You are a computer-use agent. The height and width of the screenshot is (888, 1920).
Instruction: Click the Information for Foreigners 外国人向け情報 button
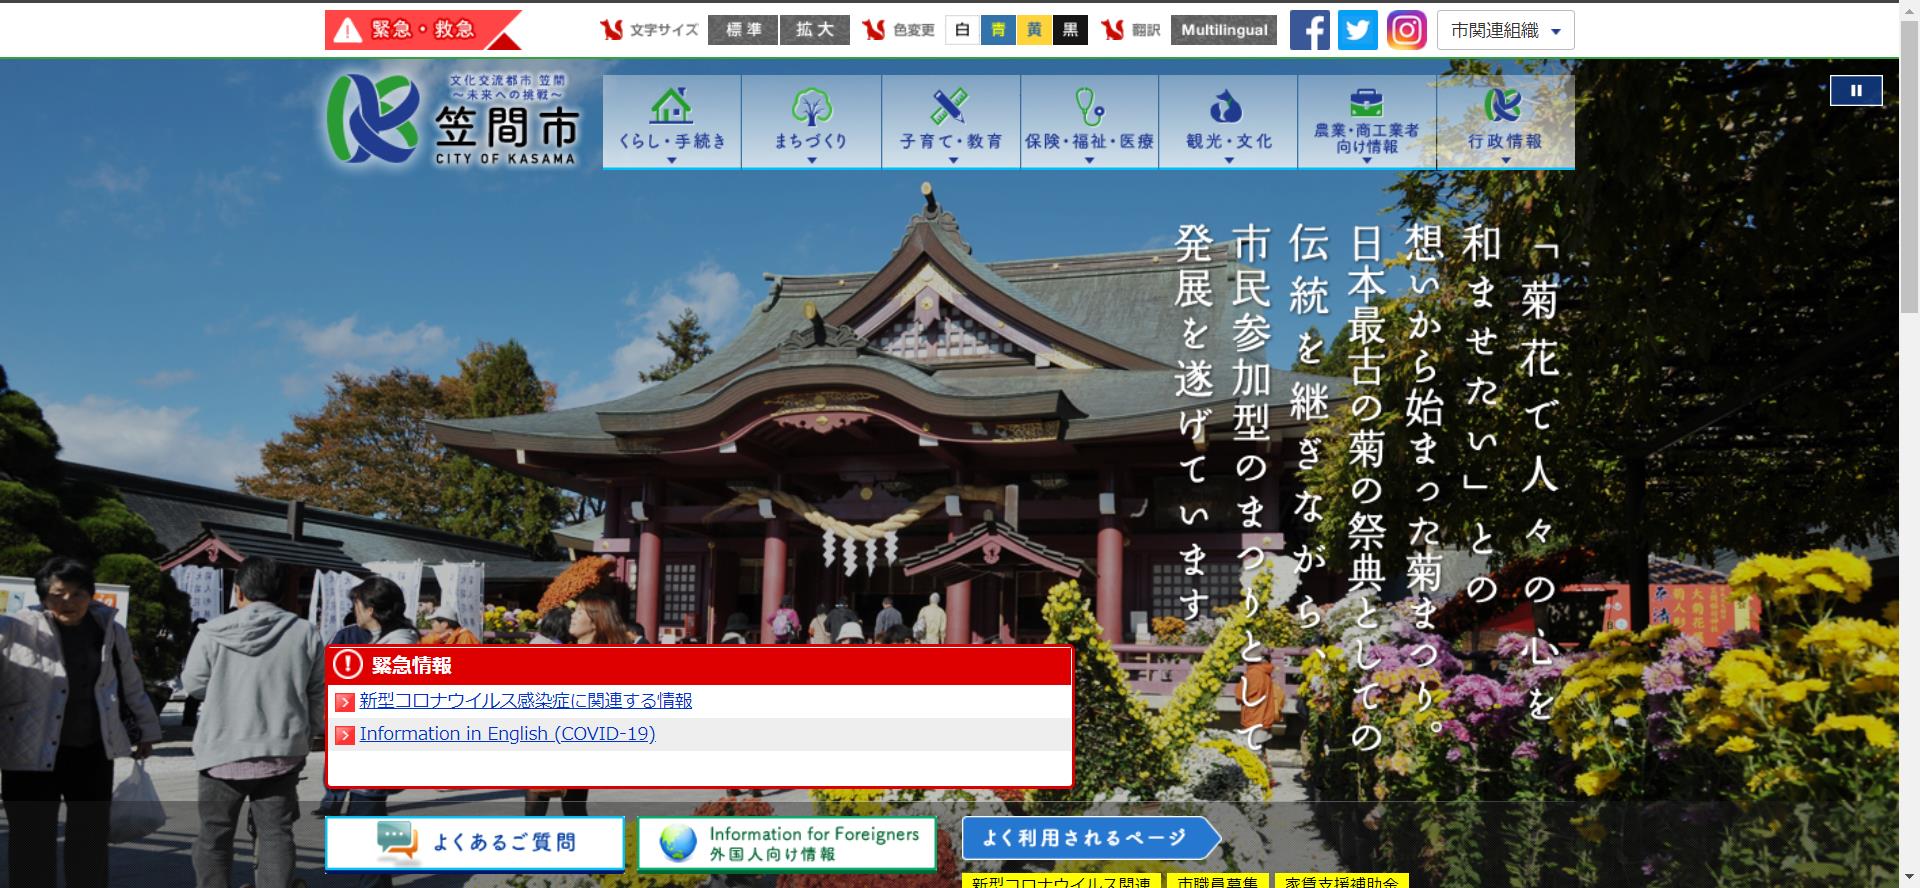[x=787, y=843]
